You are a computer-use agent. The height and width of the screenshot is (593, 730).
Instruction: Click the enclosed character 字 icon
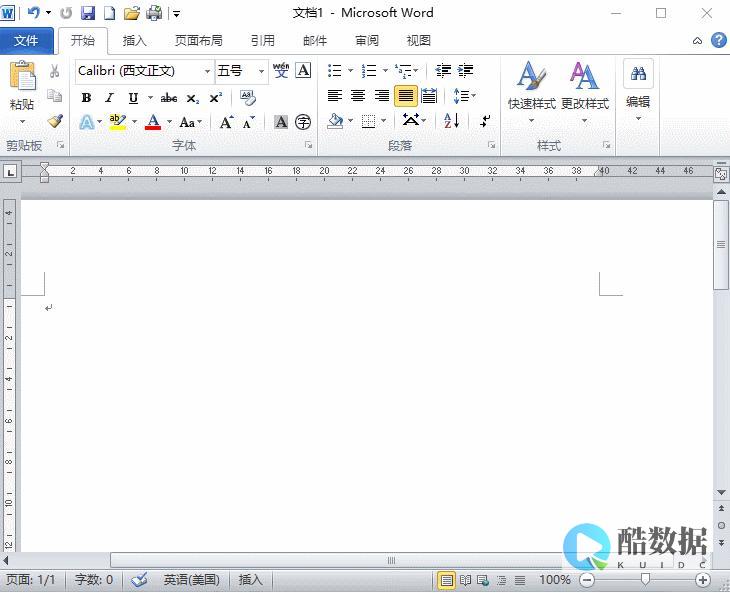click(303, 122)
